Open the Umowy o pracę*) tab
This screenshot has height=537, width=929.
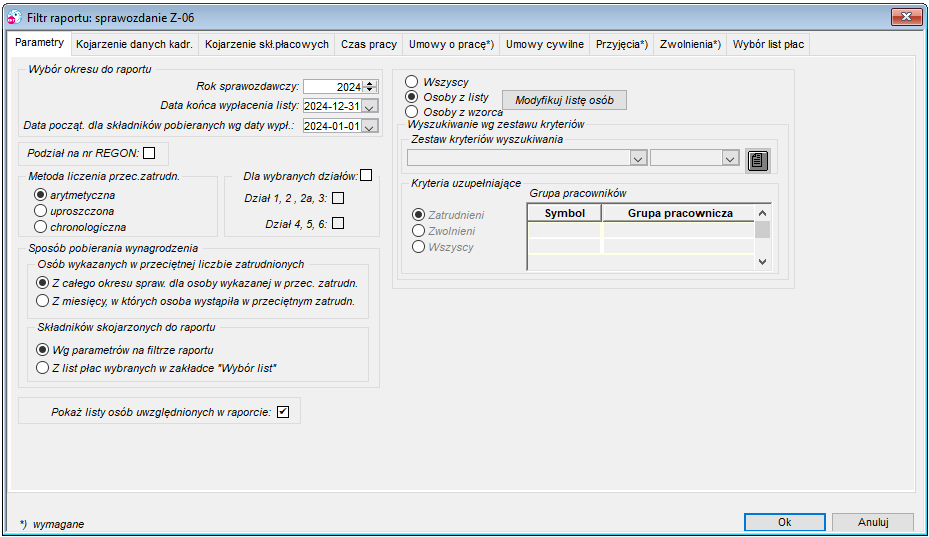tap(451, 44)
